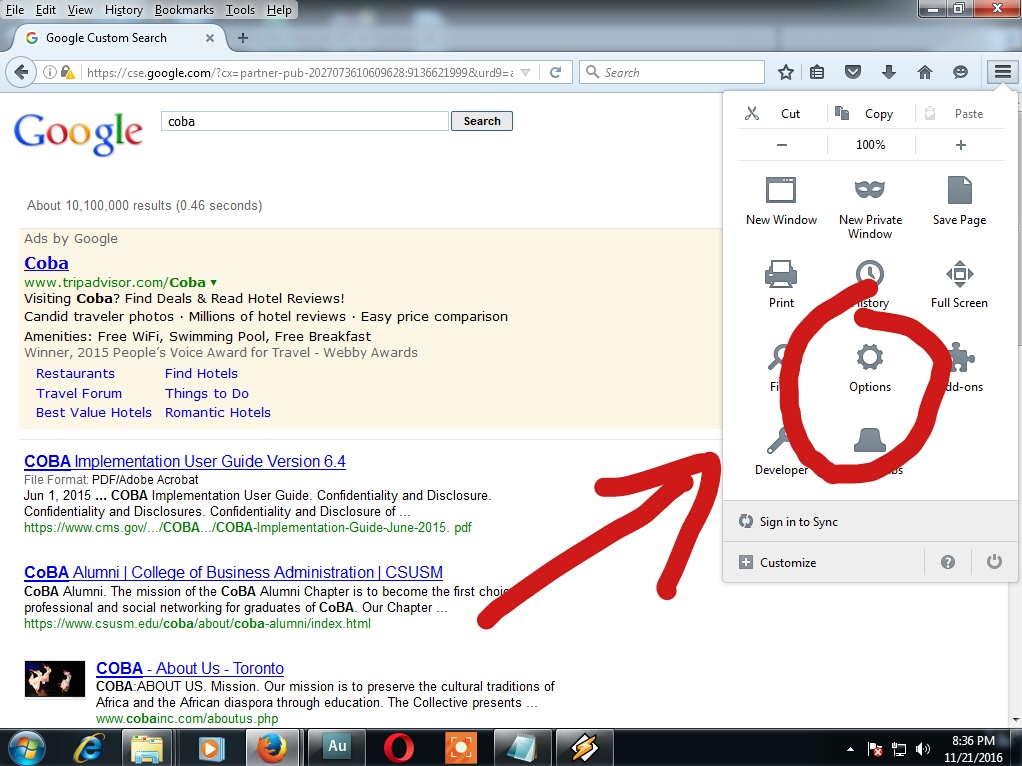The height and width of the screenshot is (766, 1022).
Task: Open the File menu
Action: point(14,10)
